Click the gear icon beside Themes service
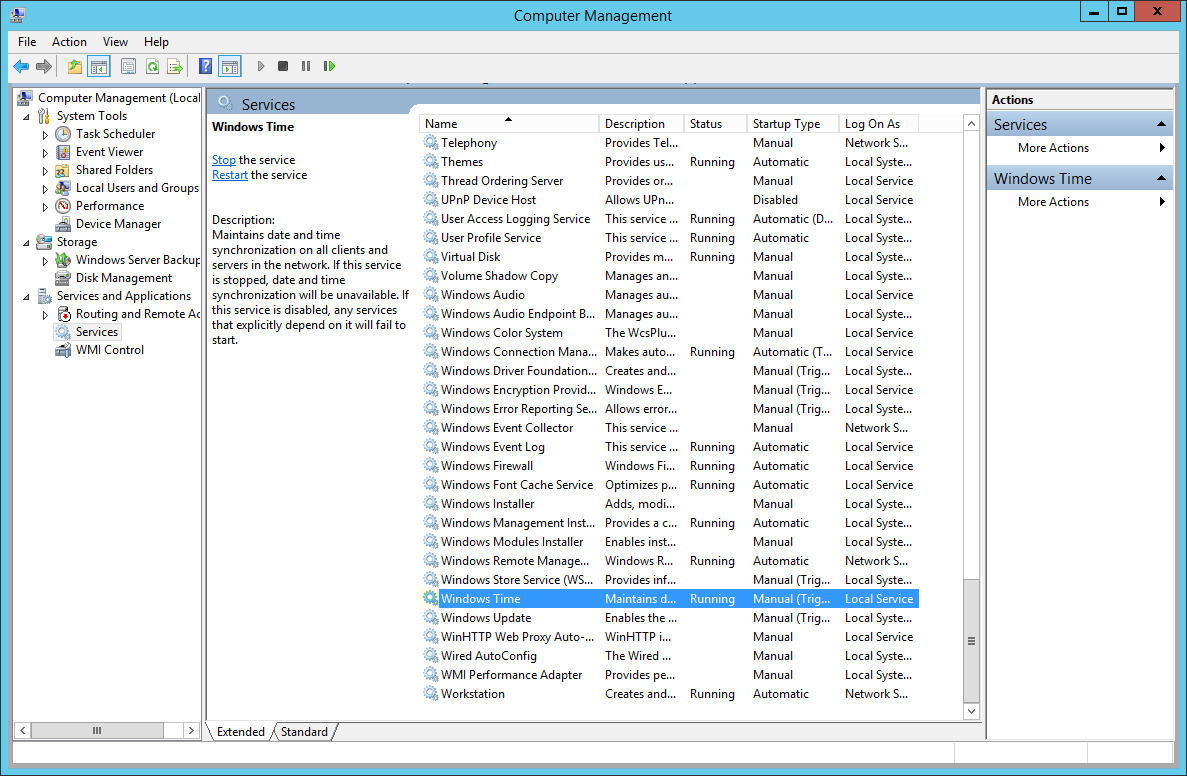 430,161
